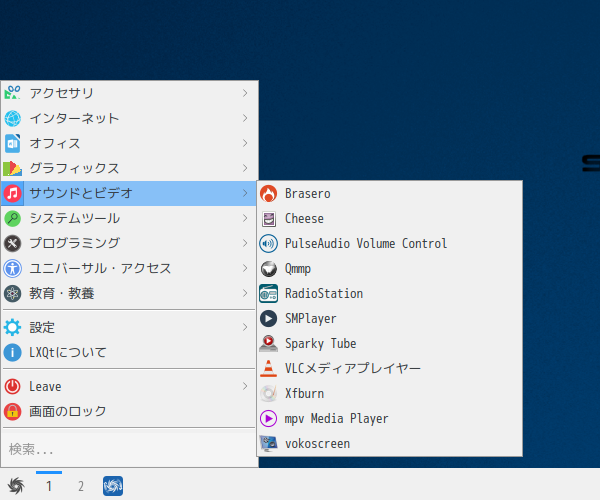The width and height of the screenshot is (600, 500).
Task: Click the Sparky Tube icon
Action: tap(269, 344)
